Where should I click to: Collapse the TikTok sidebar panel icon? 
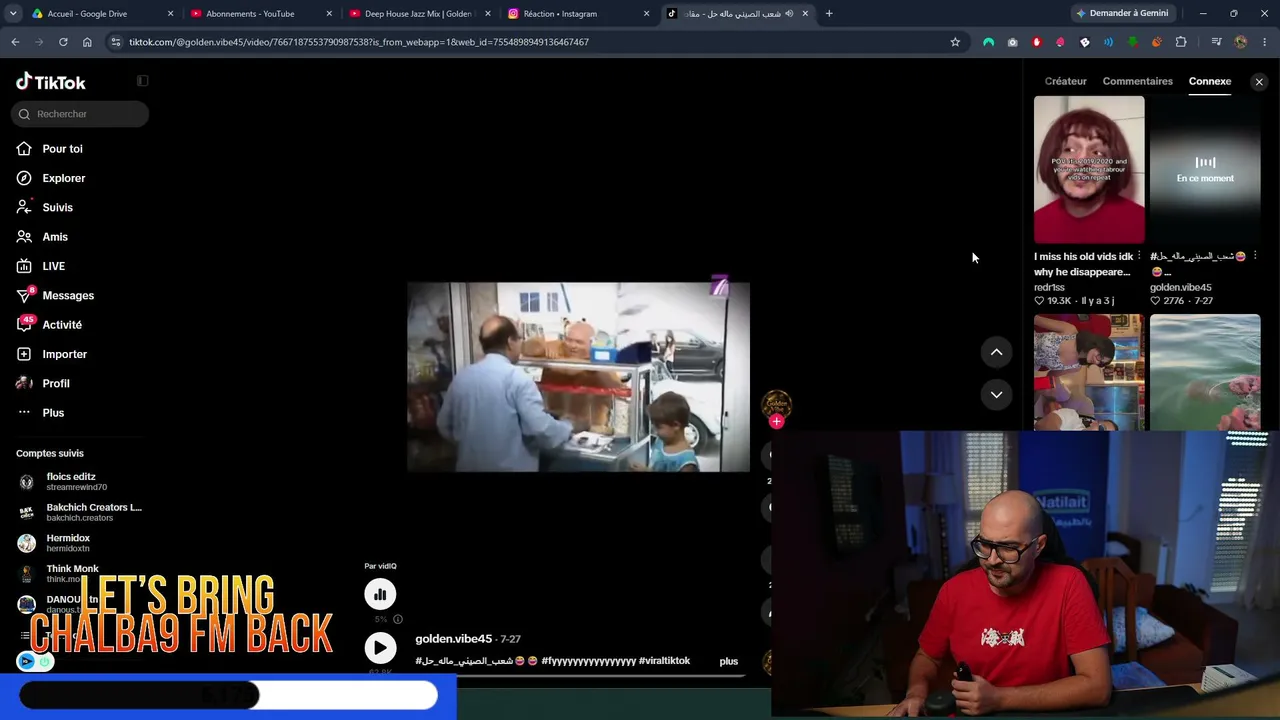point(142,81)
